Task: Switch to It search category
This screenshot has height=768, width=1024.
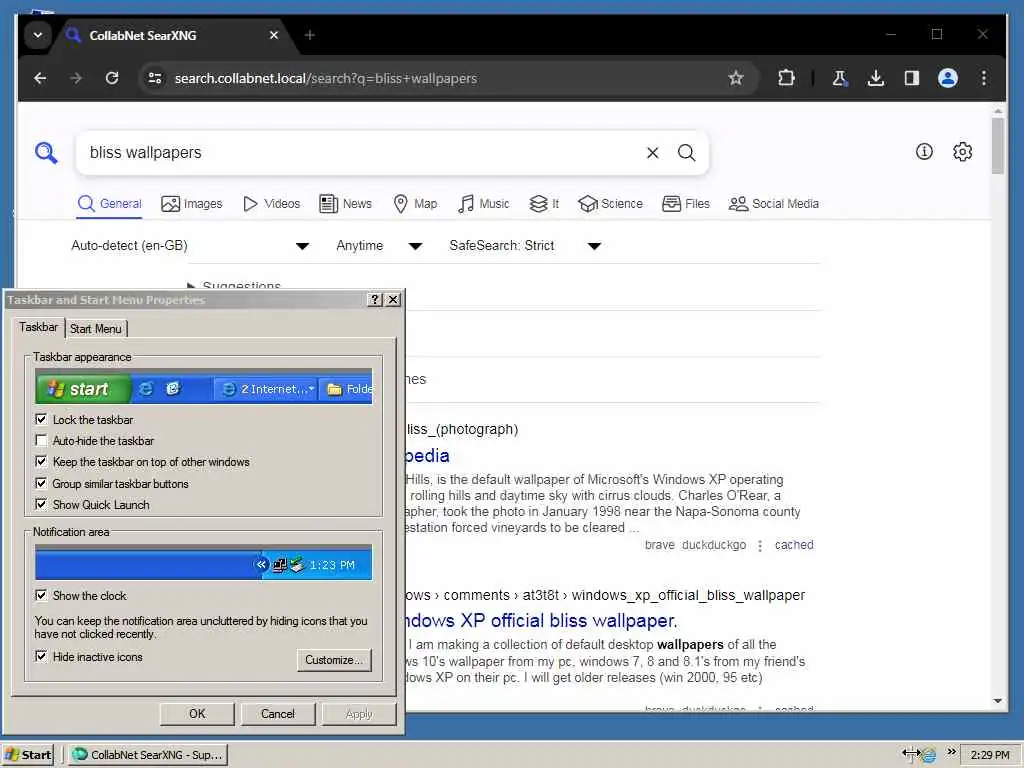Action: (x=544, y=204)
